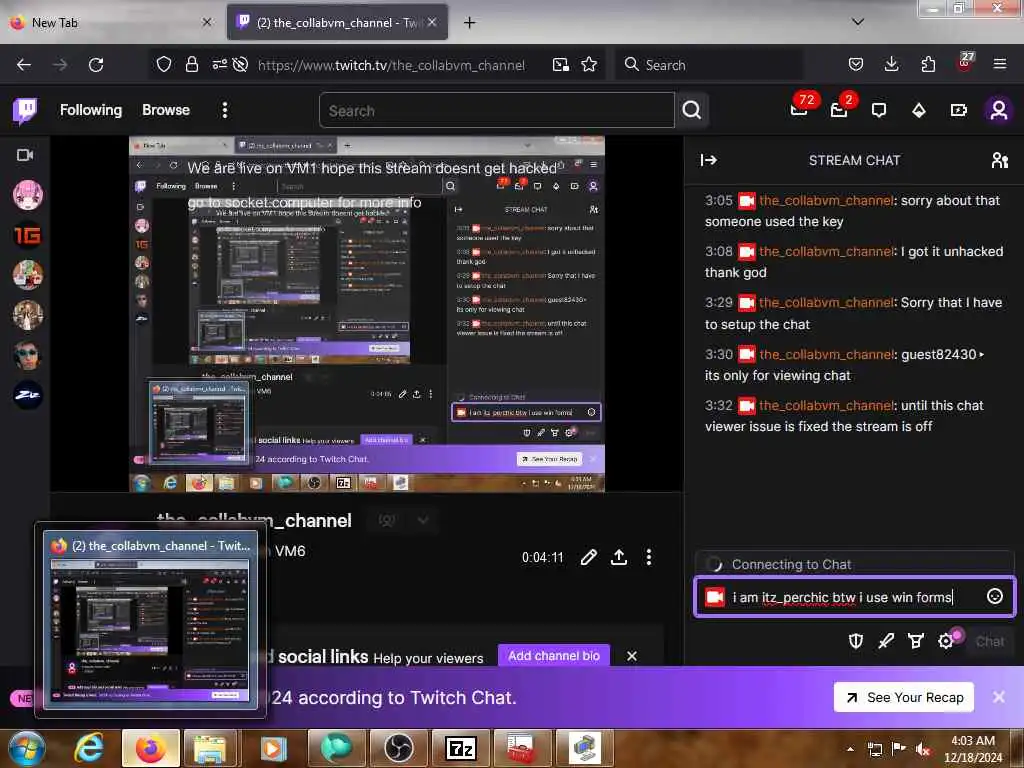Open the 1G followed channel avatar
Screen dimensions: 1024x768
pyautogui.click(x=27, y=235)
